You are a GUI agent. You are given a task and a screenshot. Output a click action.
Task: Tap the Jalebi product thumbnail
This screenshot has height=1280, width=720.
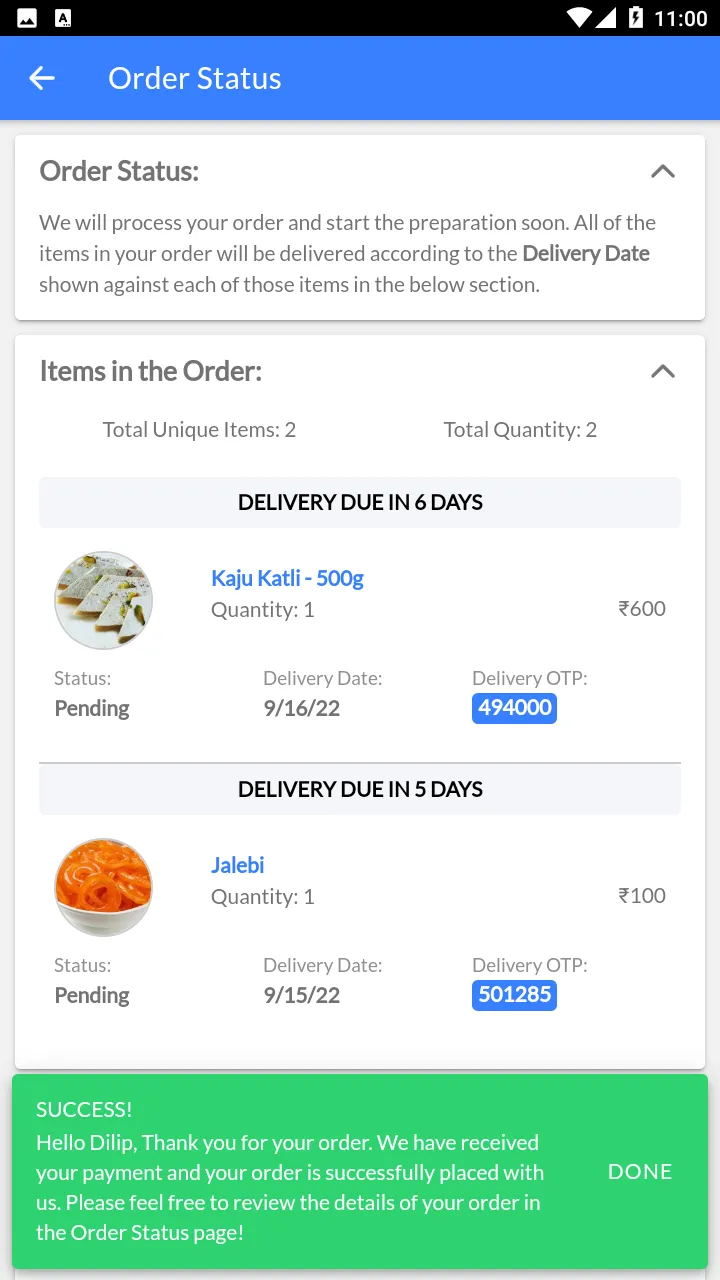click(x=103, y=887)
